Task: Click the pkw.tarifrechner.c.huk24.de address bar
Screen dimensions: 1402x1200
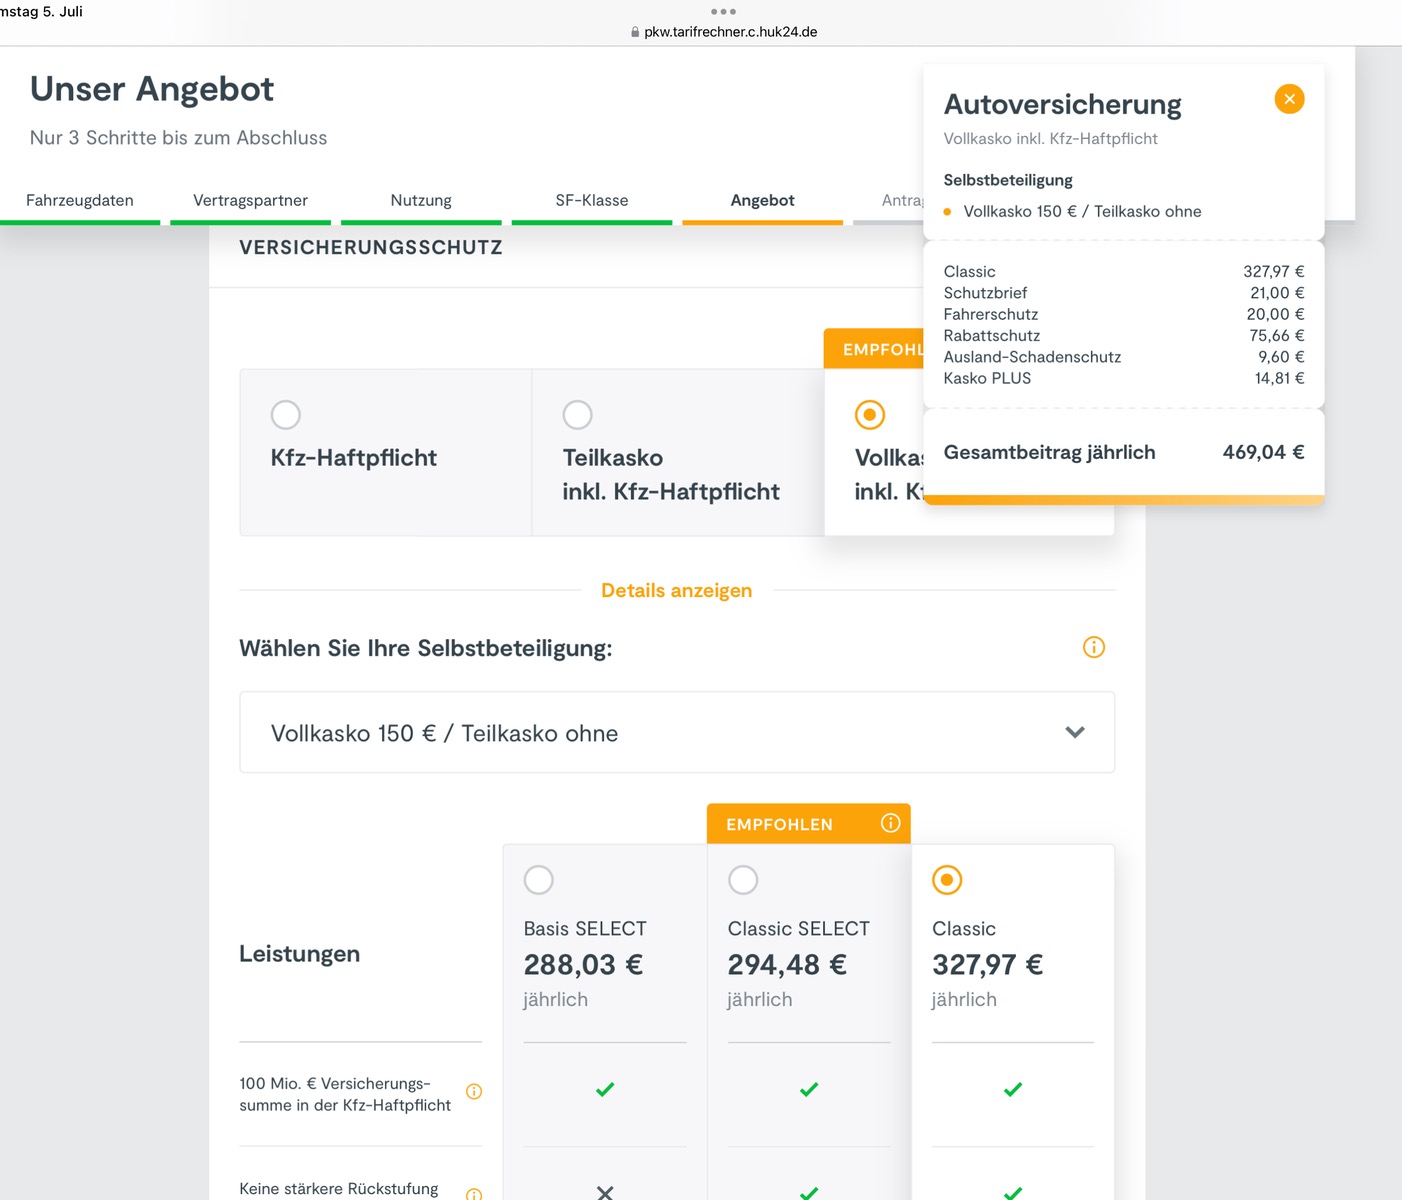Action: (x=730, y=32)
